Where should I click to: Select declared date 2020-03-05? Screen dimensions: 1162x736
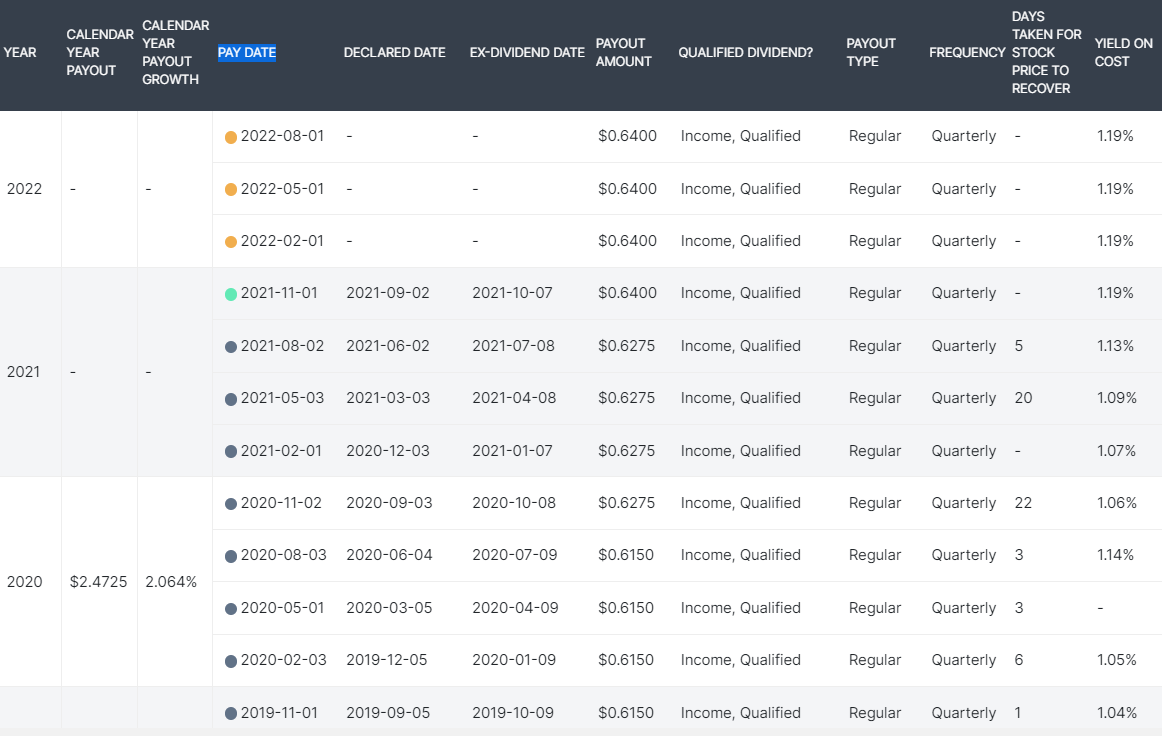click(x=389, y=608)
